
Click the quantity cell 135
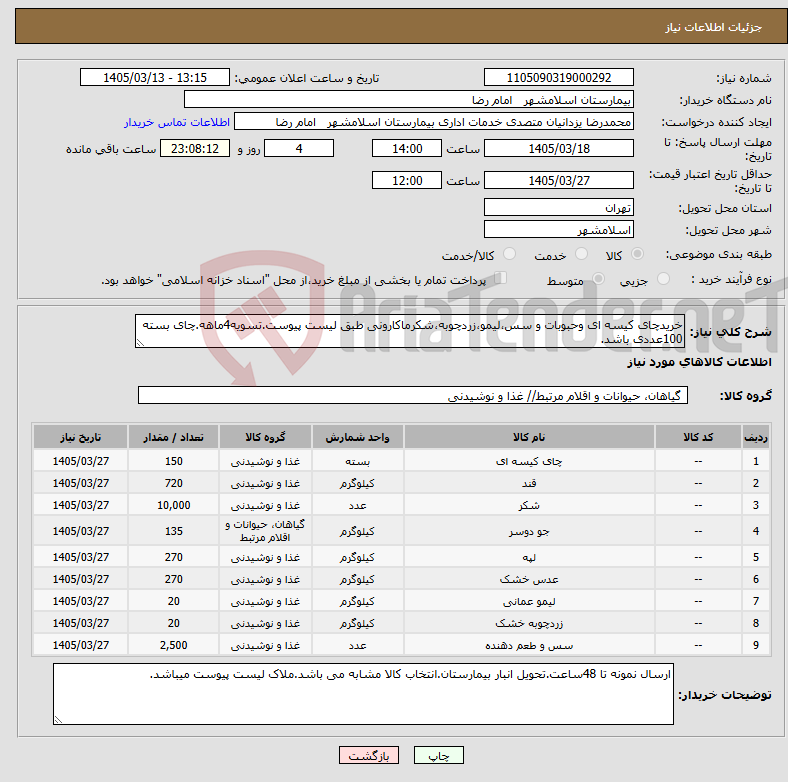coord(173,531)
